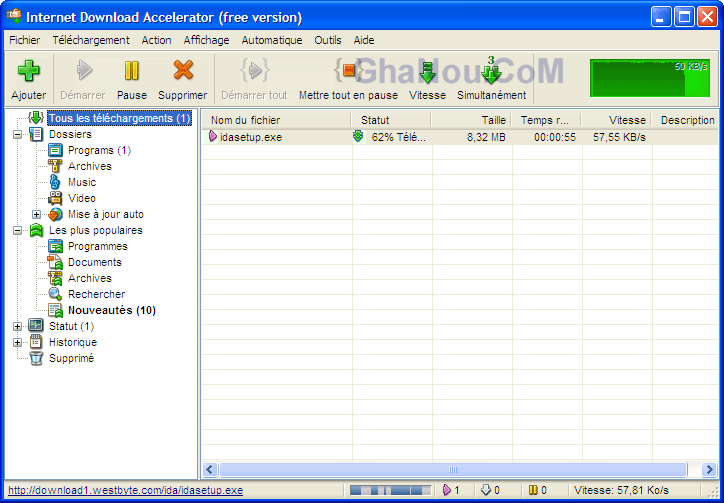Open the Action menu
This screenshot has width=724, height=503.
tap(157, 40)
